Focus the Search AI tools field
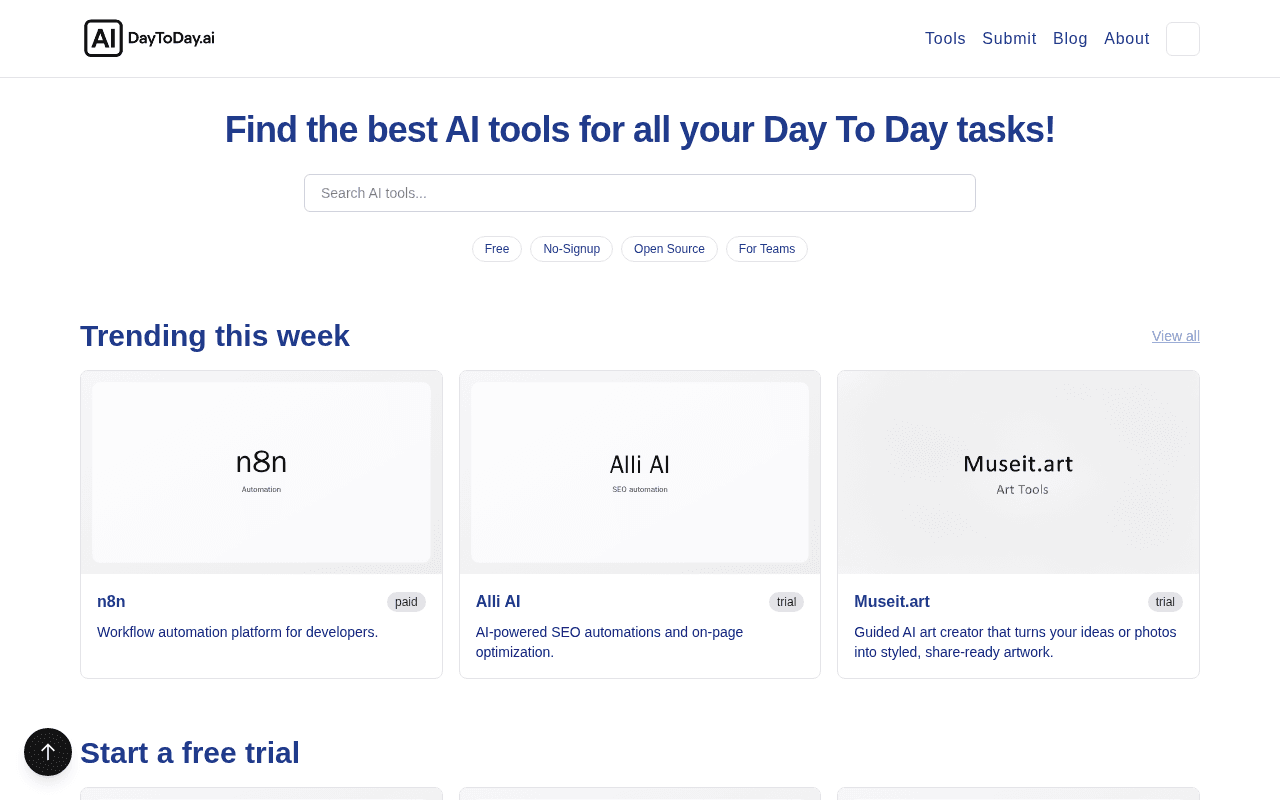Viewport: 1280px width, 800px height. pyautogui.click(x=640, y=193)
